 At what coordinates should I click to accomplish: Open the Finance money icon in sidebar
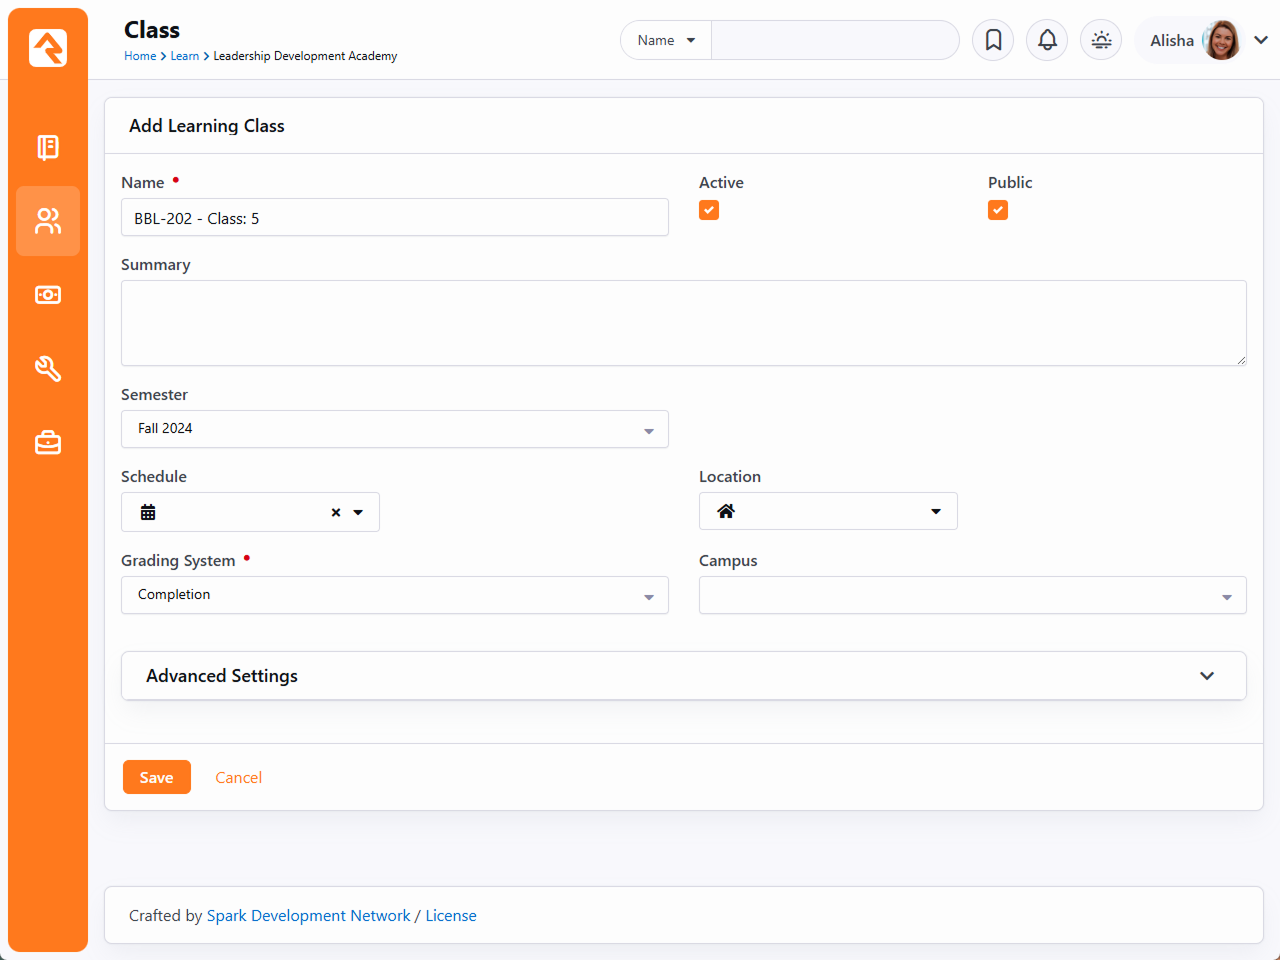48,295
